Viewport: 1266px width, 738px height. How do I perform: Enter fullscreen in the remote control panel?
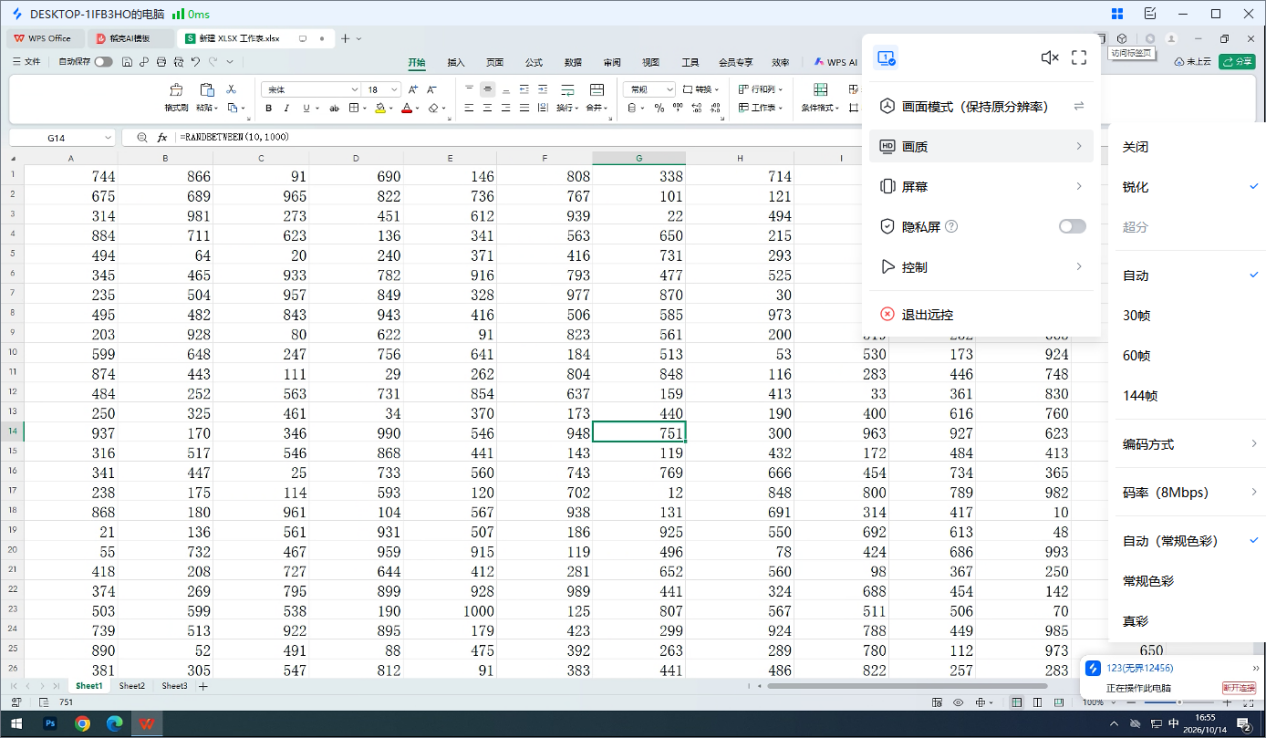click(1079, 58)
